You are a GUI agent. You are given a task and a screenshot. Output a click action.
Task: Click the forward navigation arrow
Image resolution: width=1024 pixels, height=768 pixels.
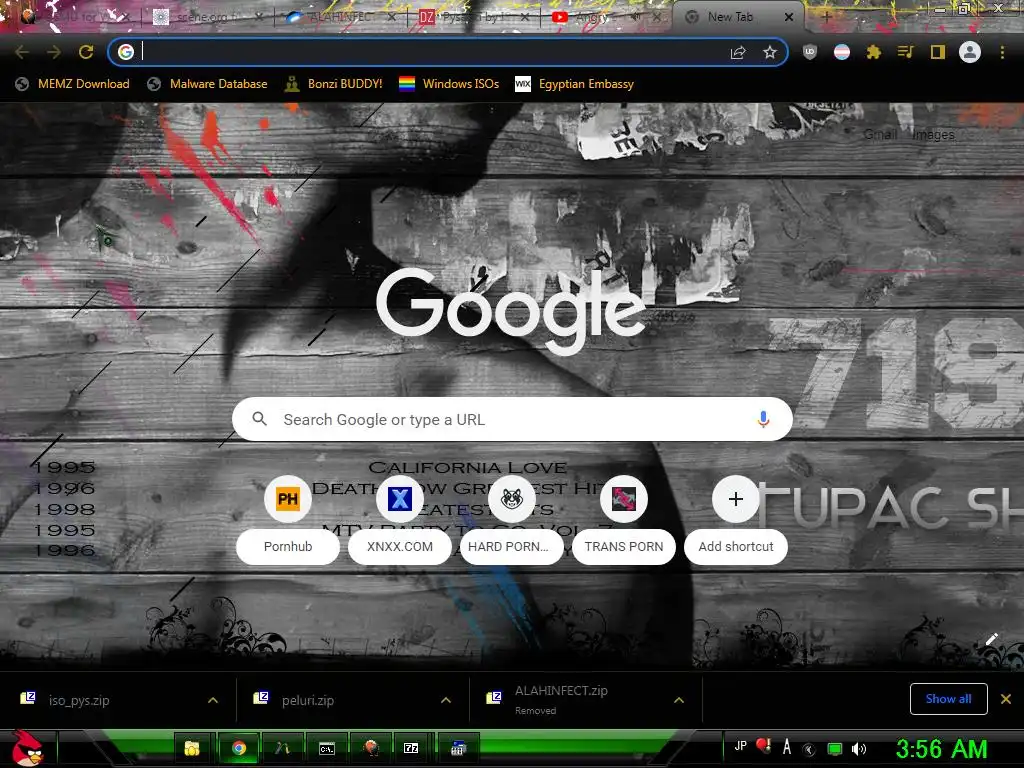54,52
